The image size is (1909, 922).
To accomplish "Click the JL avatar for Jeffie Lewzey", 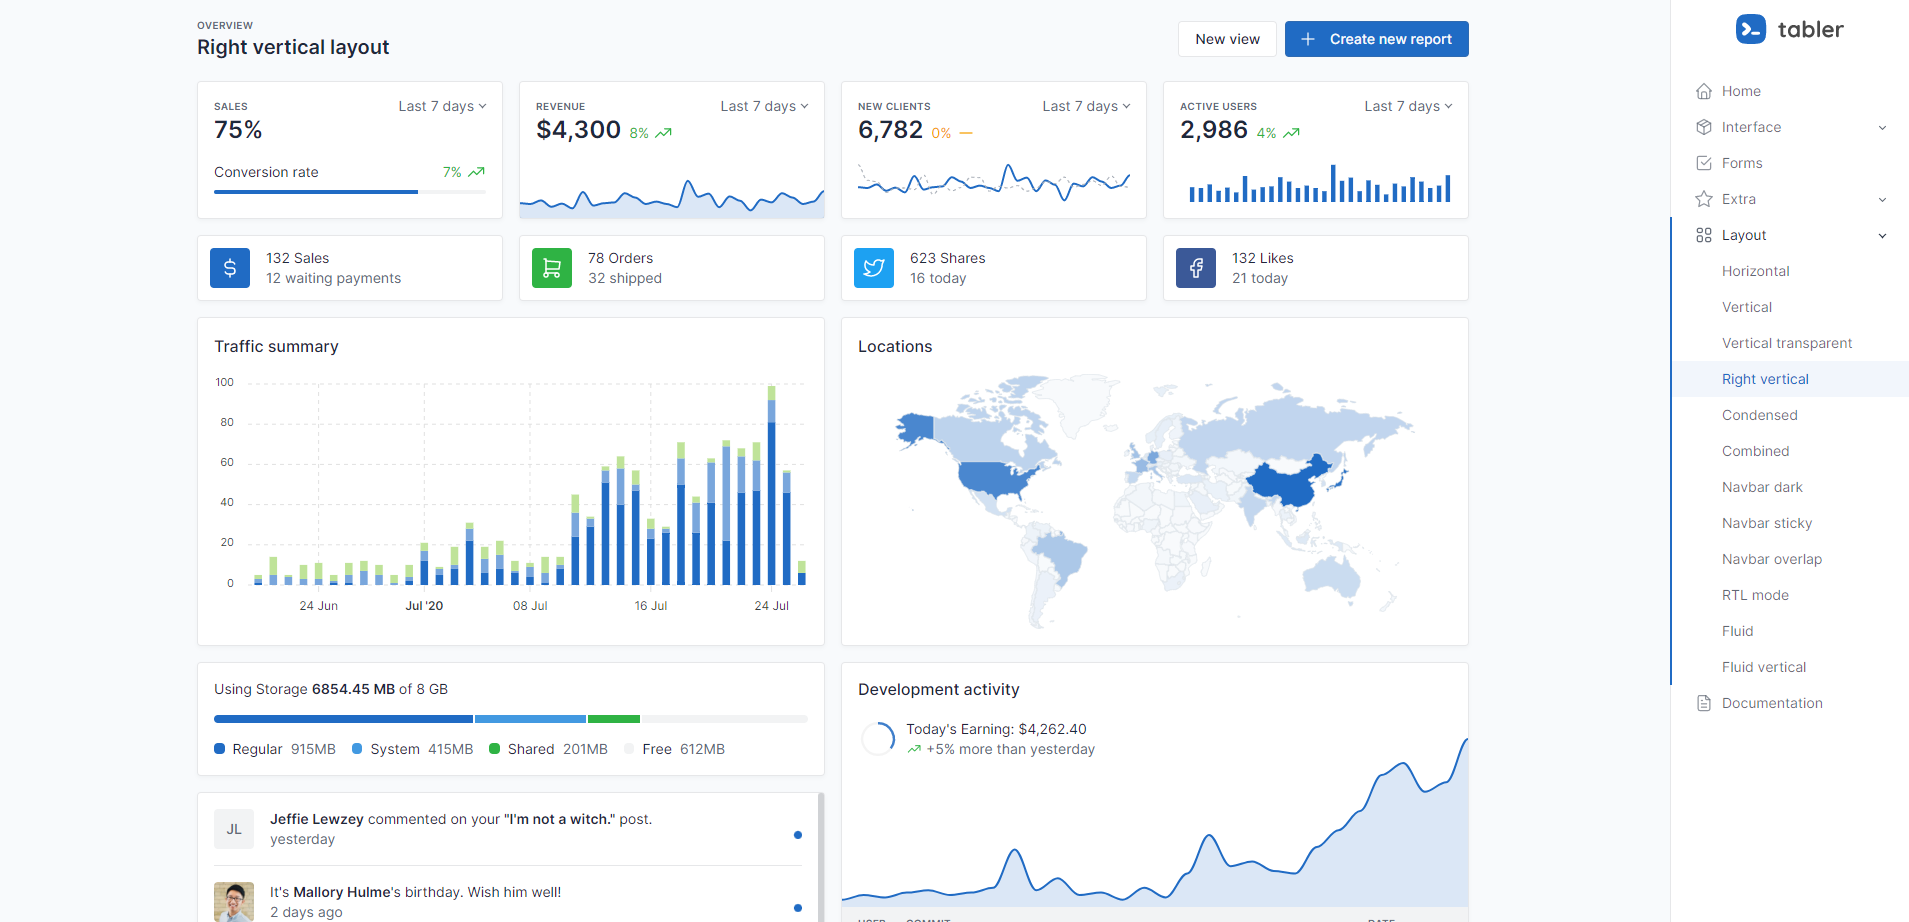I will 234,829.
